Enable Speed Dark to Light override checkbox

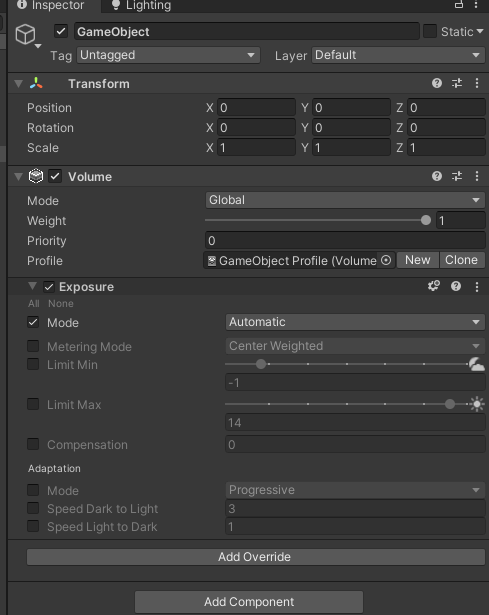pyautogui.click(x=33, y=508)
